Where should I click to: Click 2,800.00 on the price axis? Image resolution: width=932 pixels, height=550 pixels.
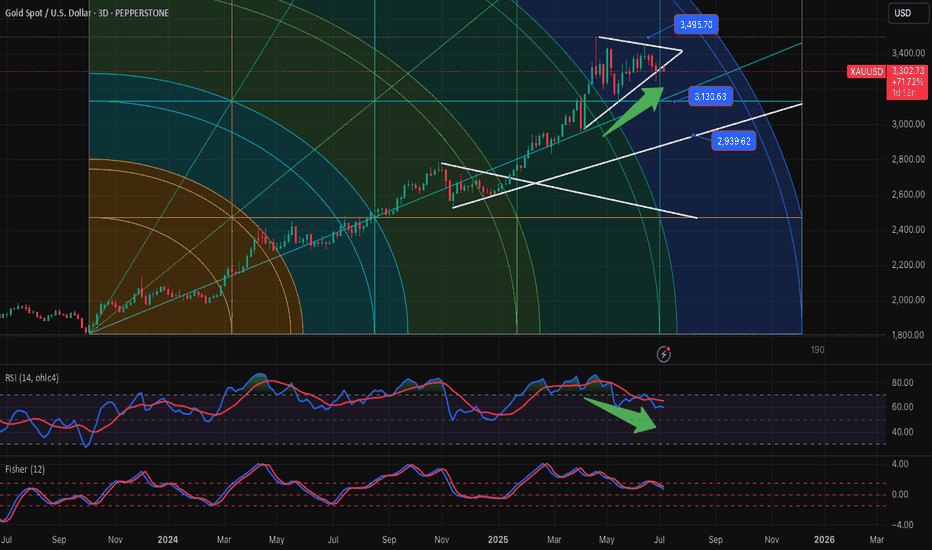coord(908,159)
